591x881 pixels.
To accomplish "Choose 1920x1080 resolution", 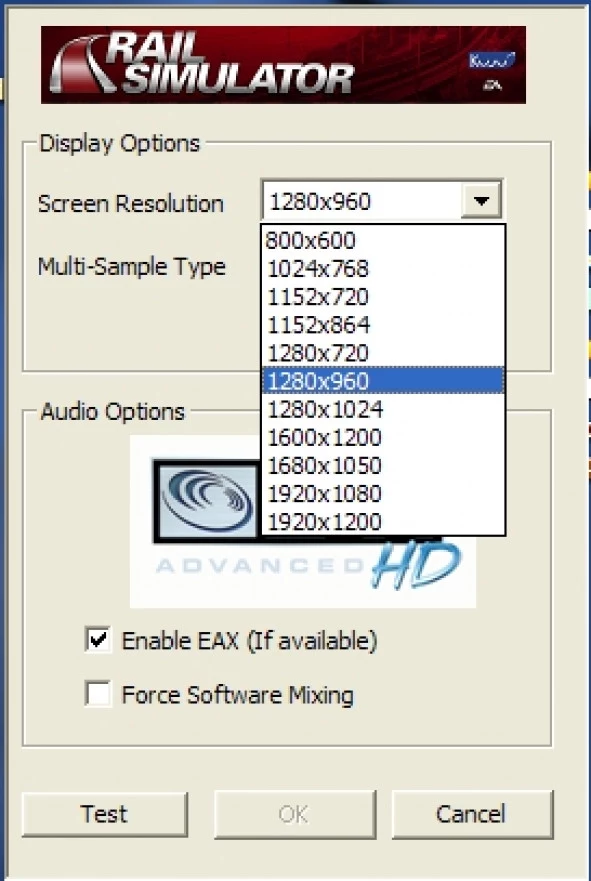I will click(384, 493).
